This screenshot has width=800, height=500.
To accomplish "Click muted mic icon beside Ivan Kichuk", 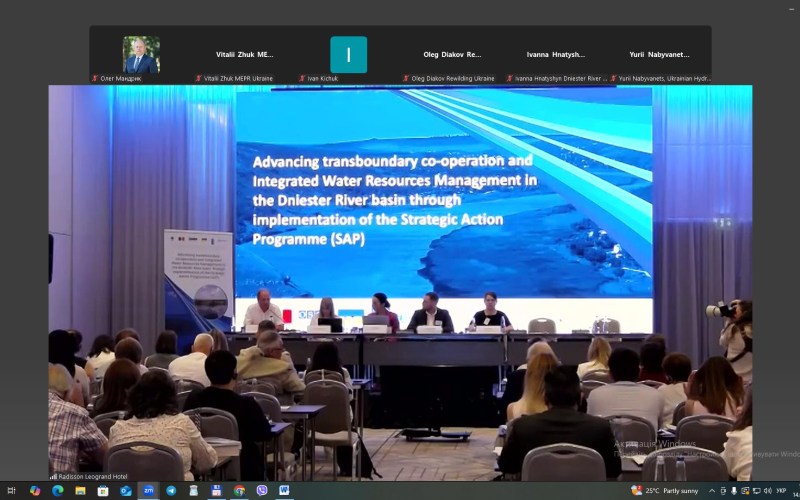I will 302,79.
